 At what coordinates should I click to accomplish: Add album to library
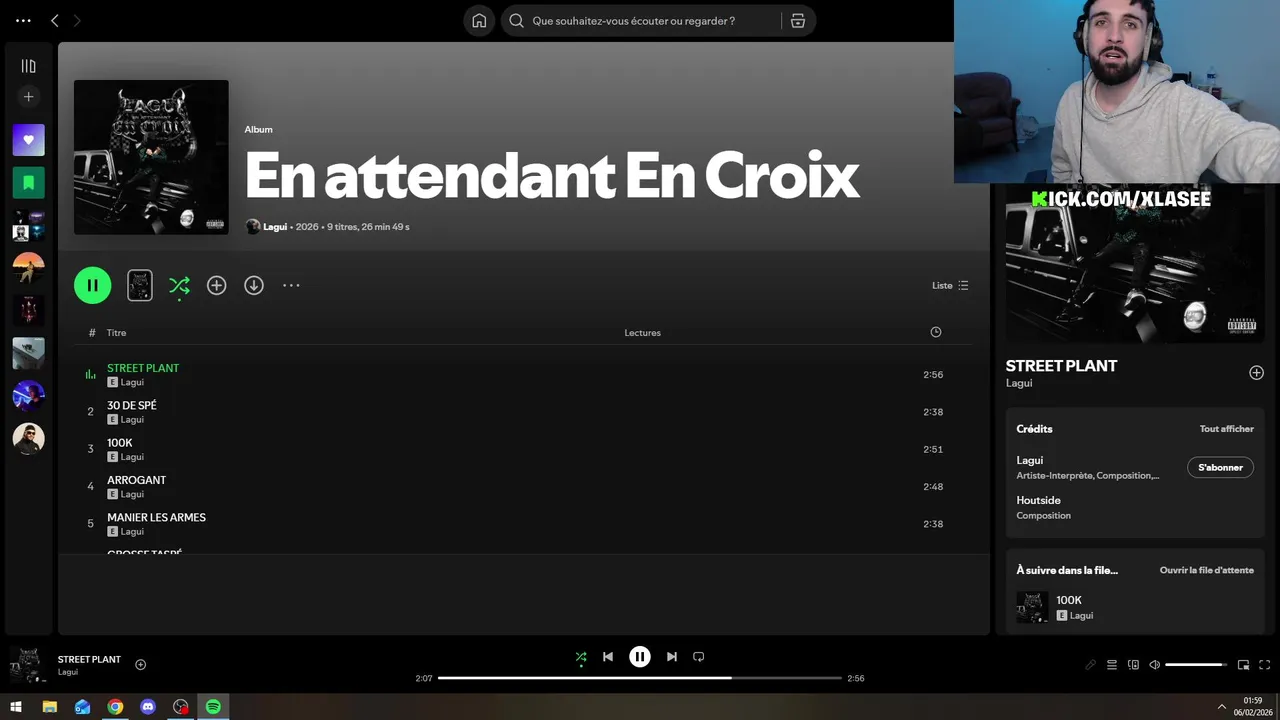(x=216, y=285)
